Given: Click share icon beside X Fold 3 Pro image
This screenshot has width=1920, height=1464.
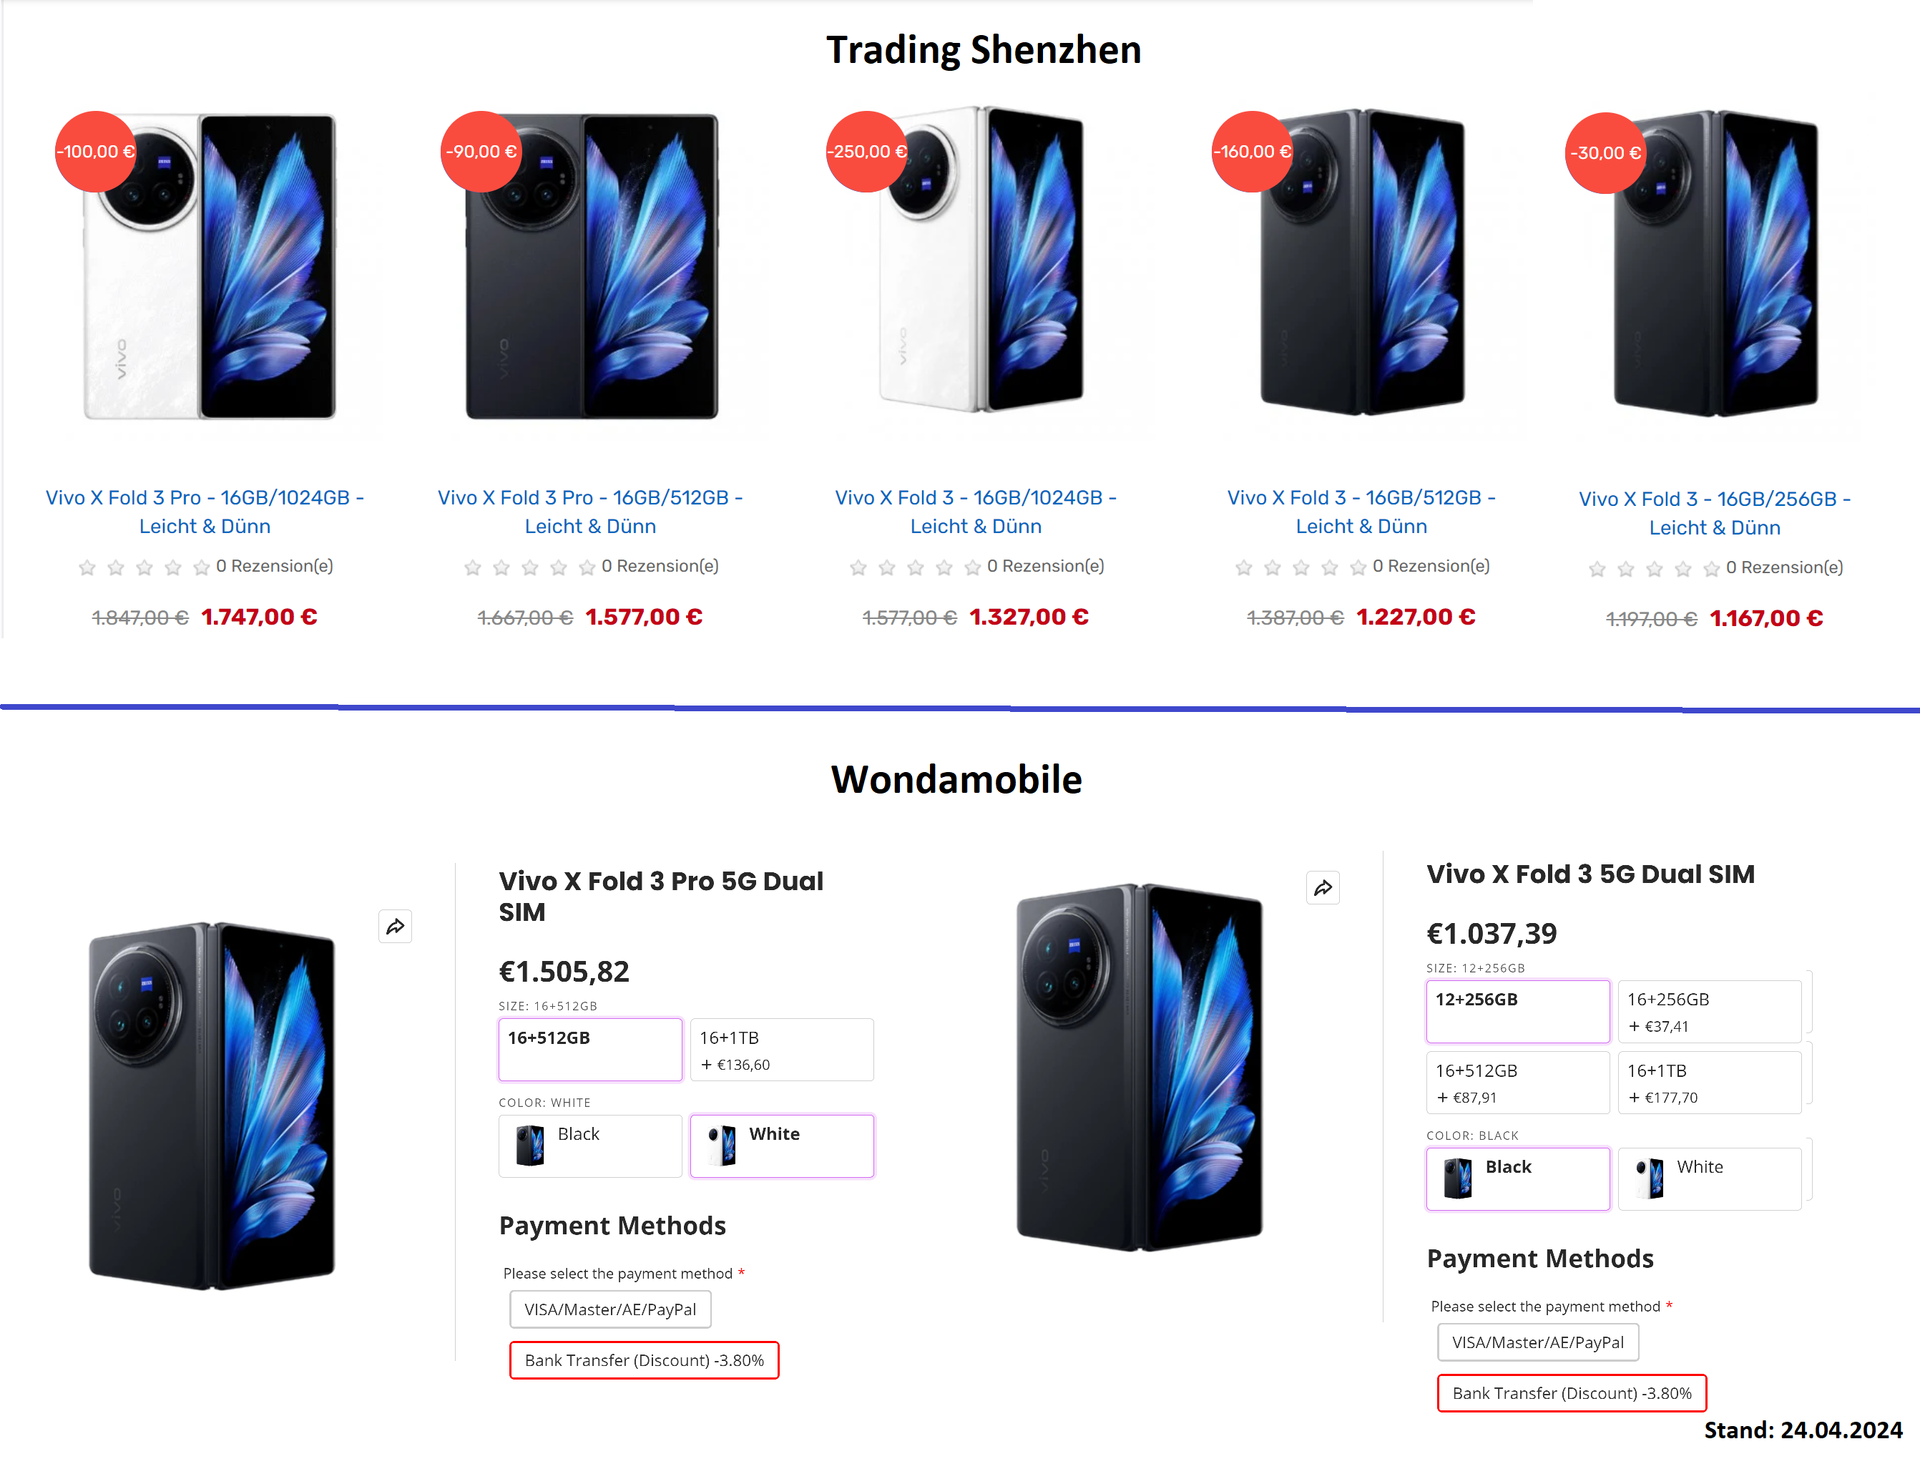Looking at the screenshot, I should [395, 926].
